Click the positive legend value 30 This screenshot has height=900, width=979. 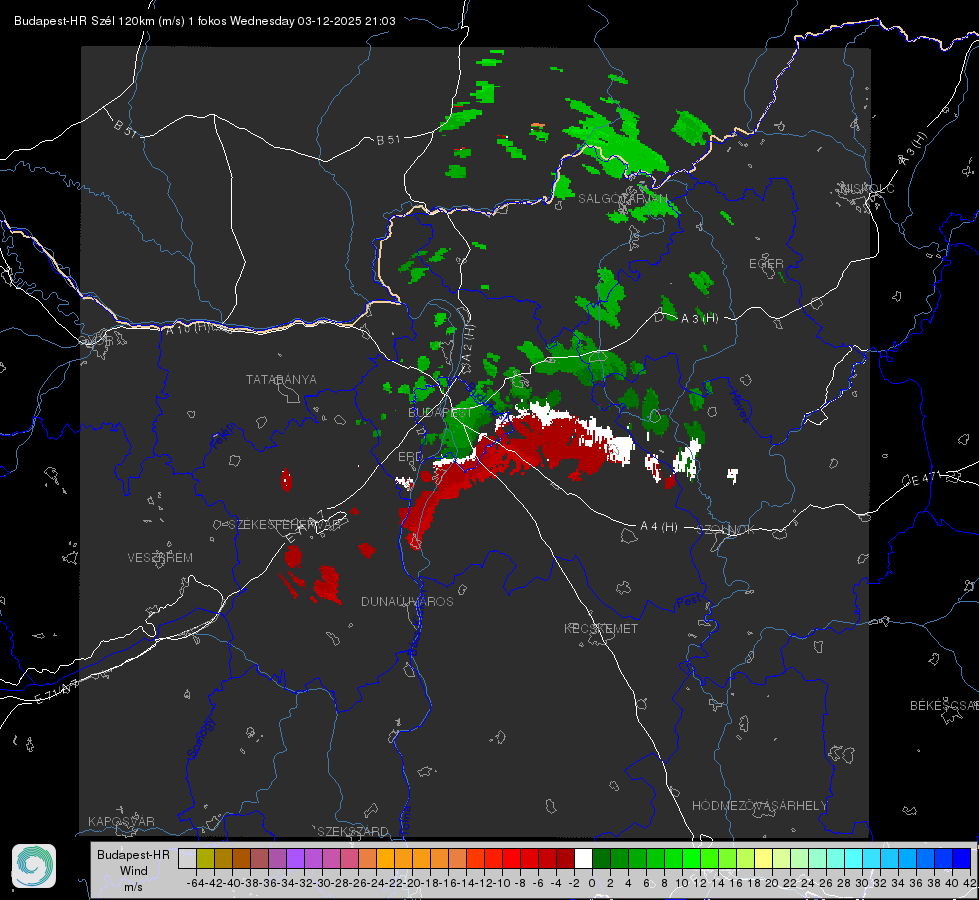[862, 883]
